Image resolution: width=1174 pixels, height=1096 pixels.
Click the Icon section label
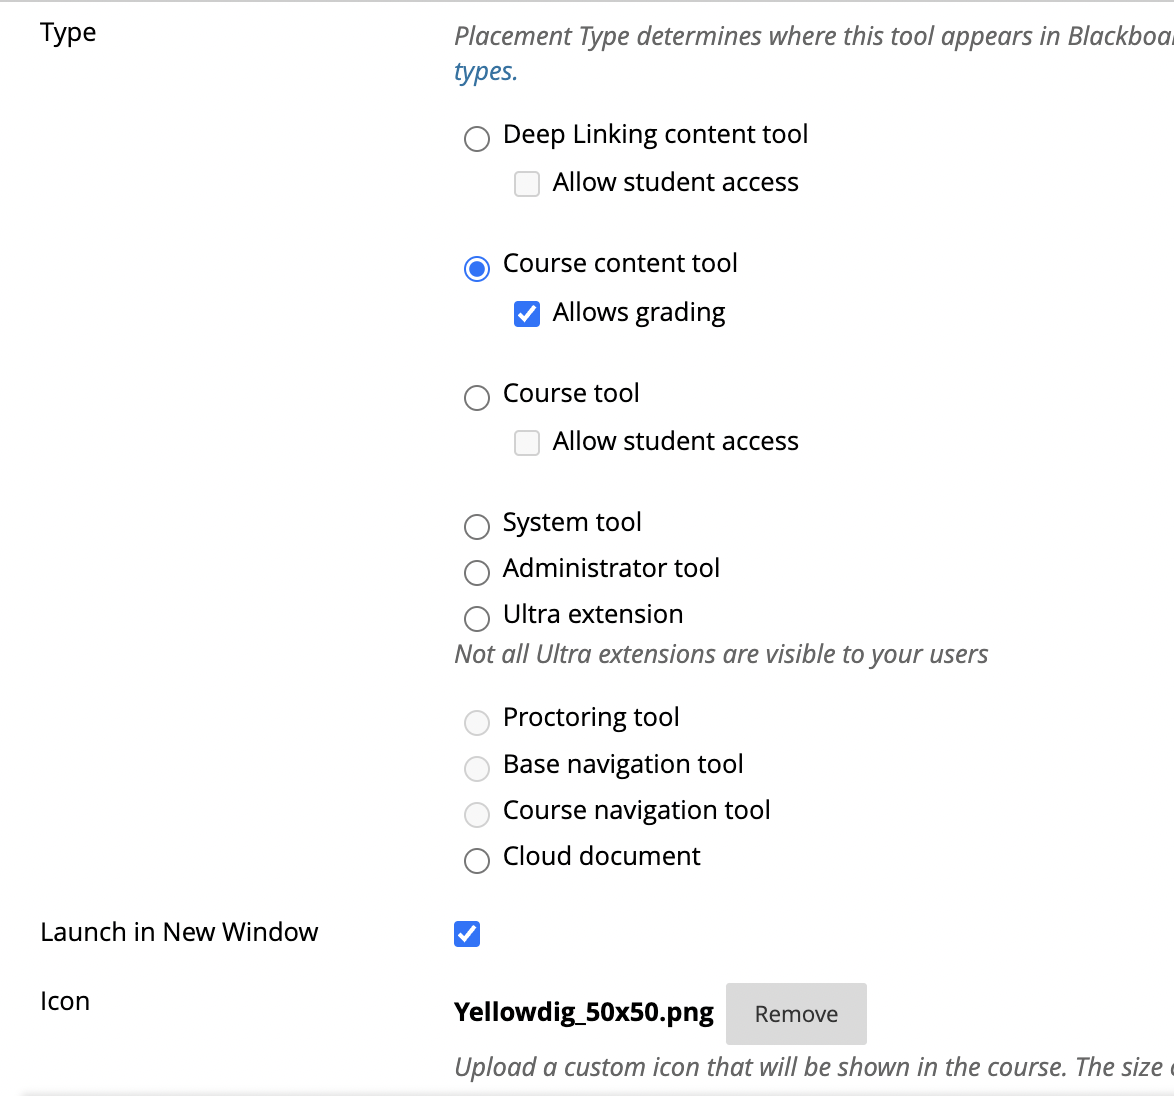click(x=64, y=1001)
